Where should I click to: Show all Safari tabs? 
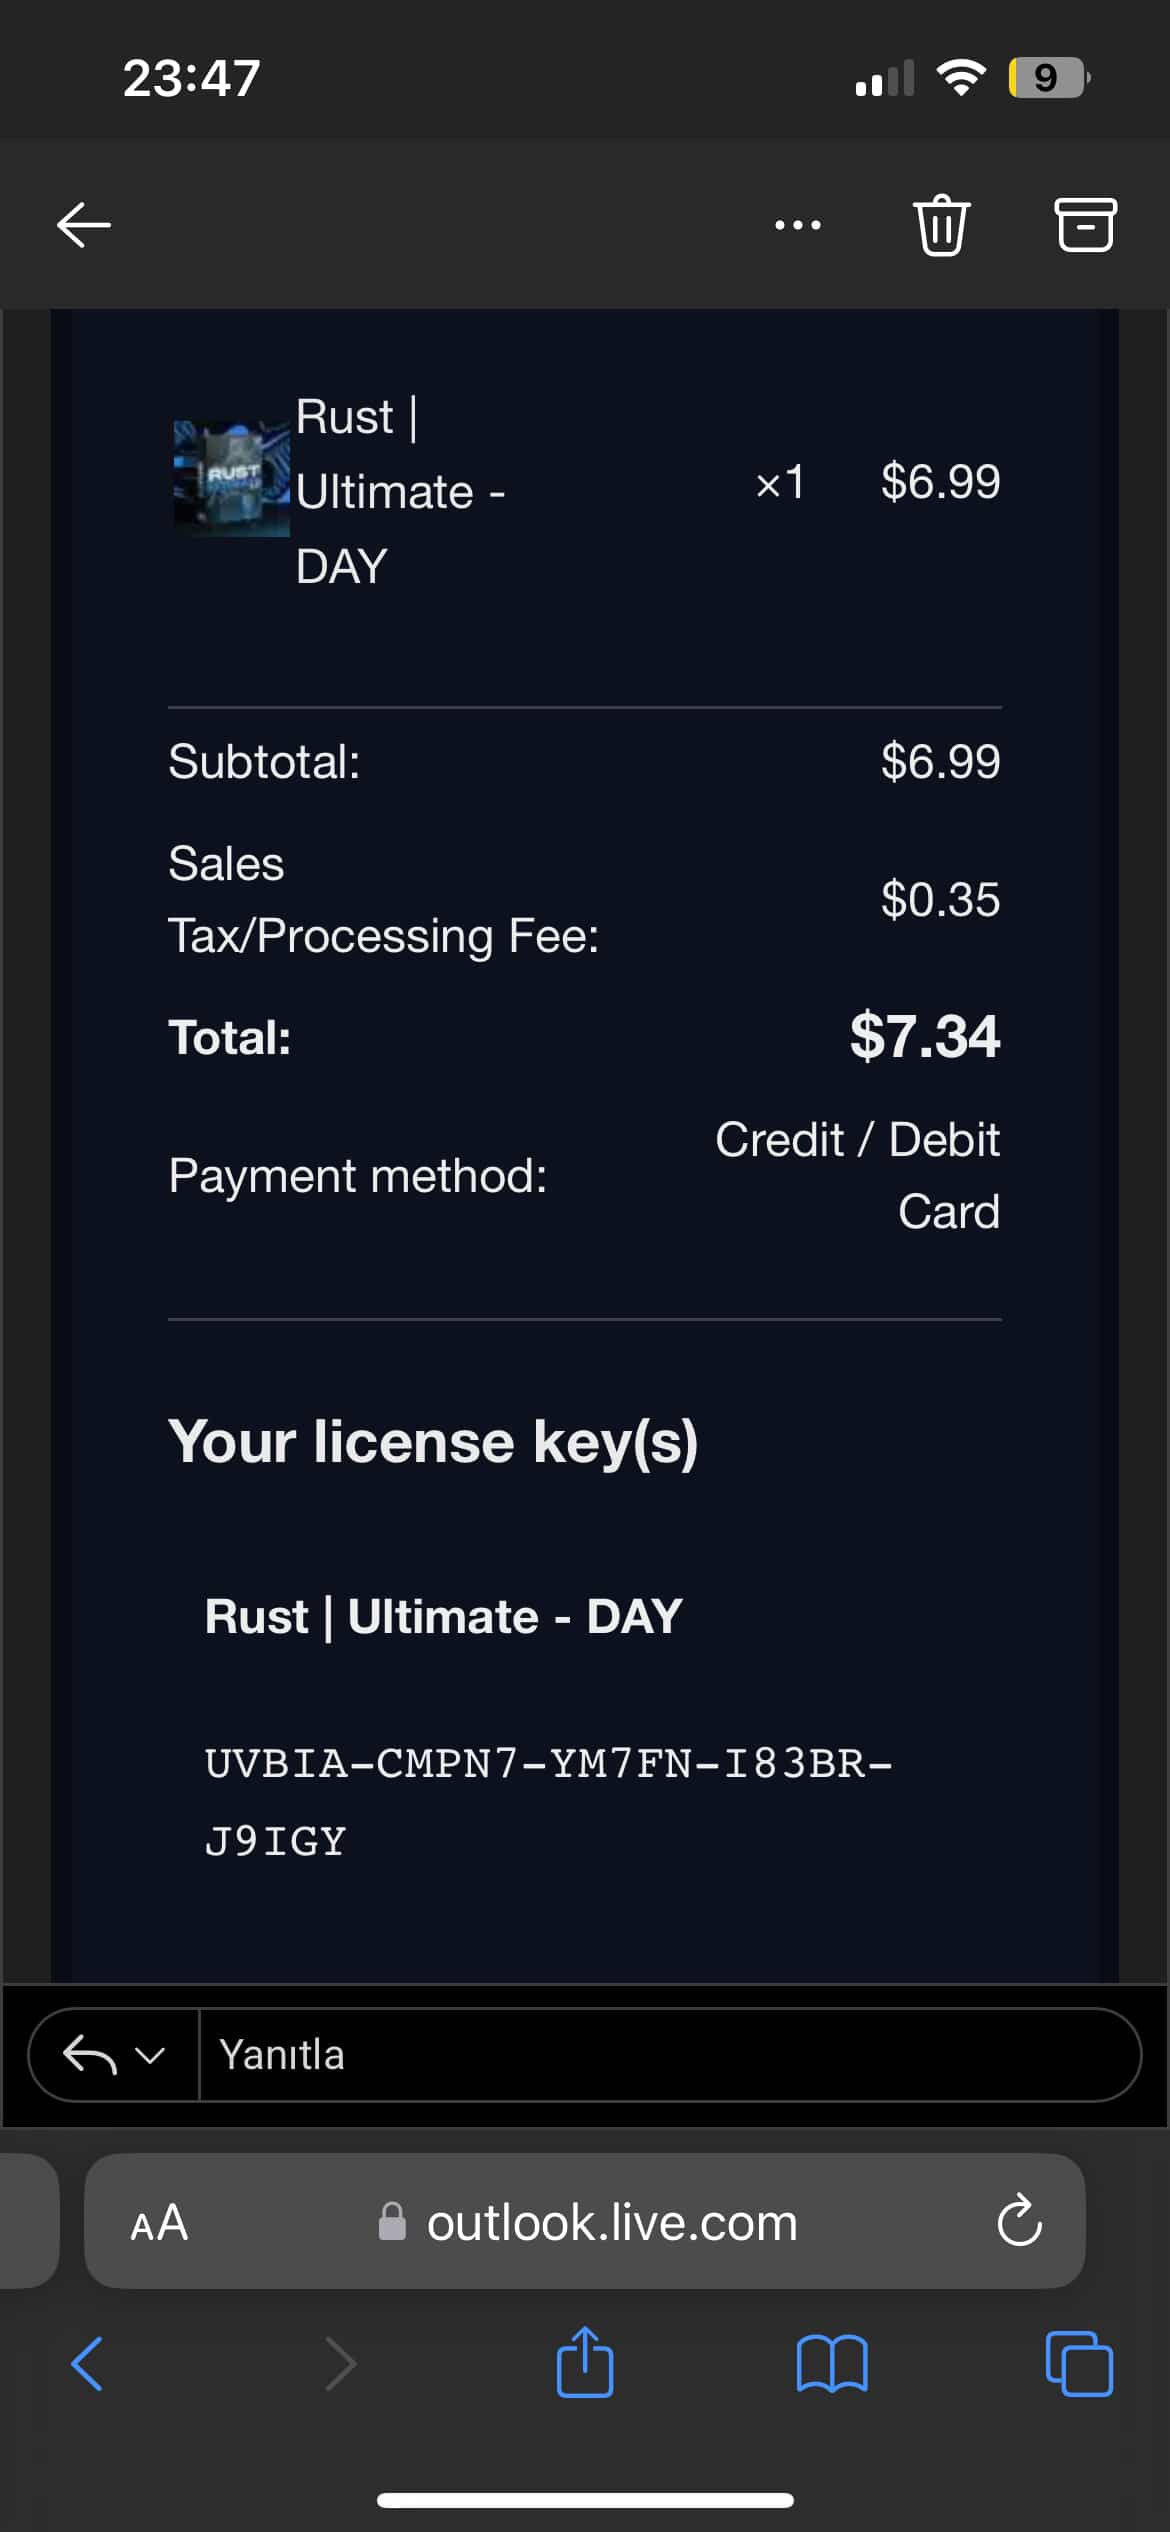point(1079,2364)
